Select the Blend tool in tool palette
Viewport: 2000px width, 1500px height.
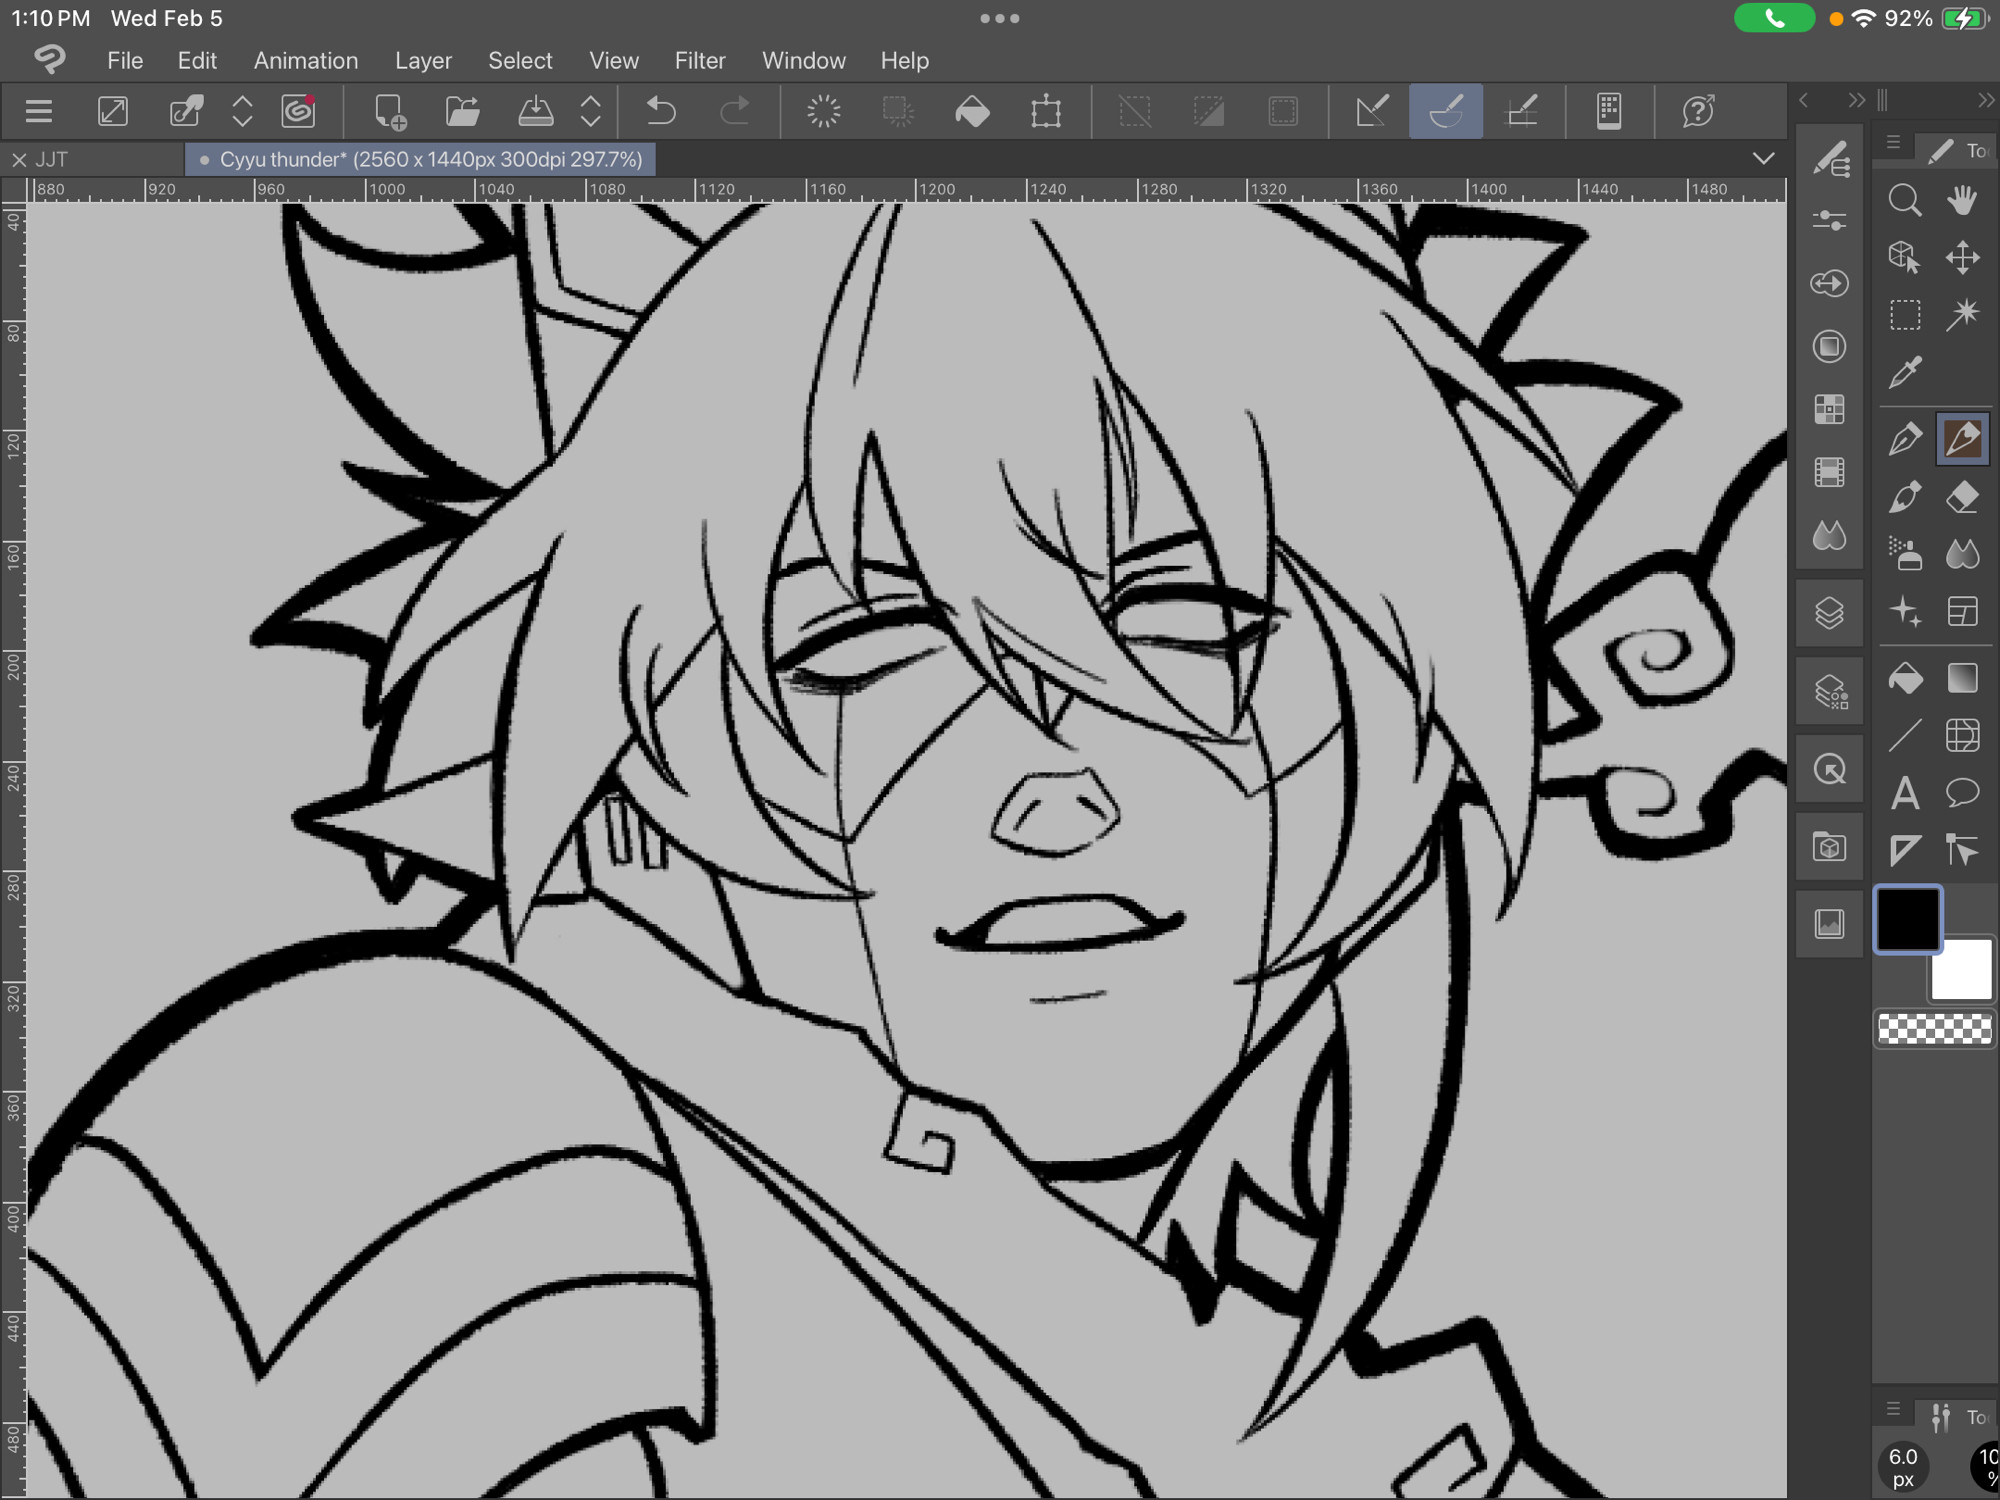click(1962, 554)
